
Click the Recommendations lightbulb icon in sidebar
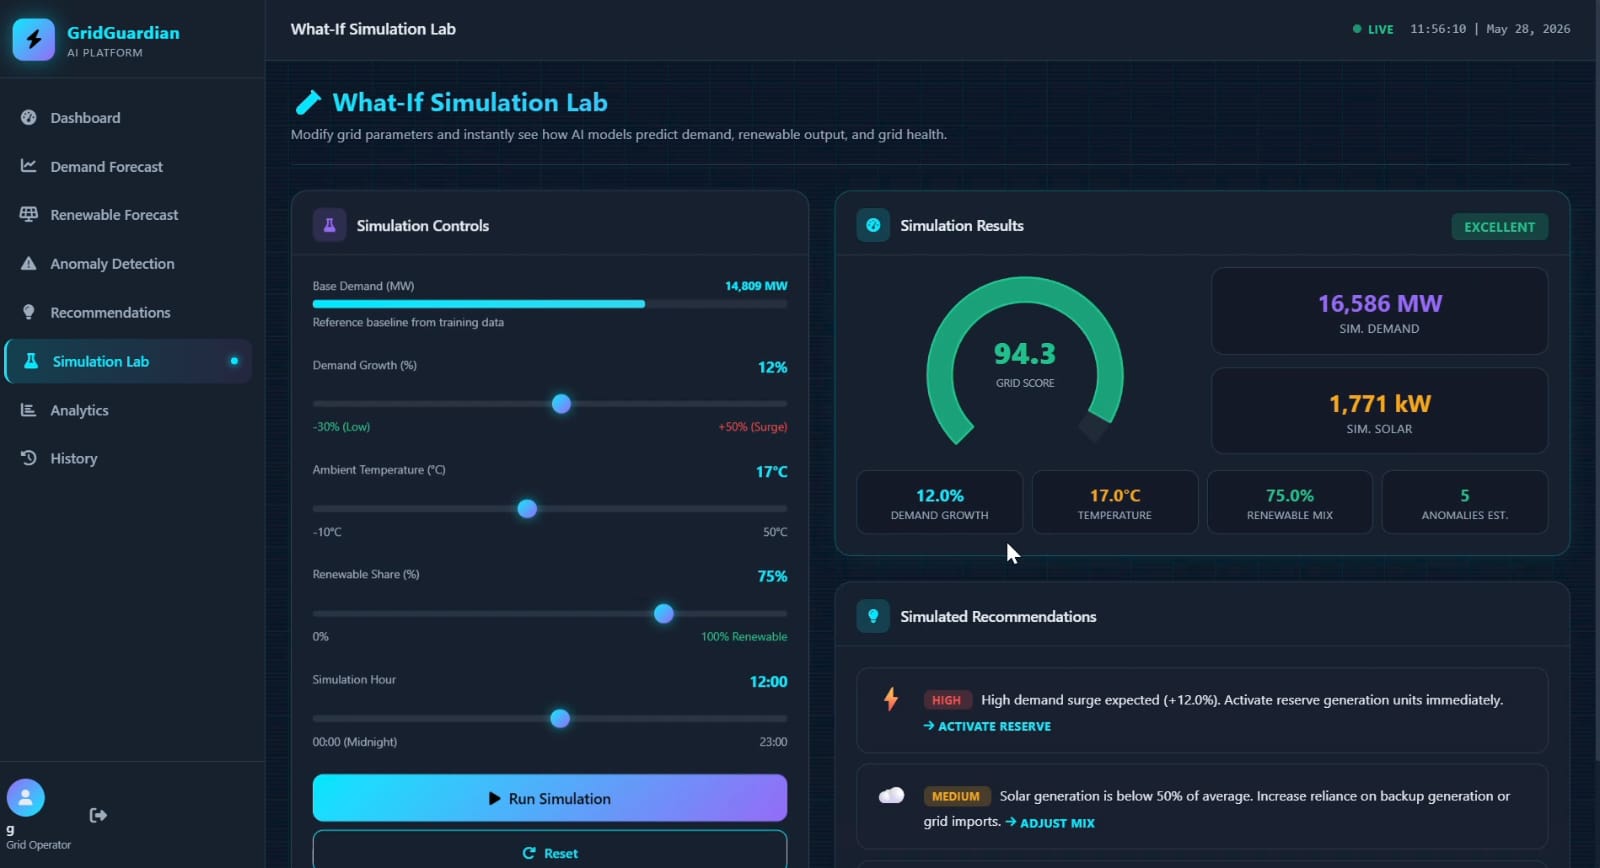[29, 312]
